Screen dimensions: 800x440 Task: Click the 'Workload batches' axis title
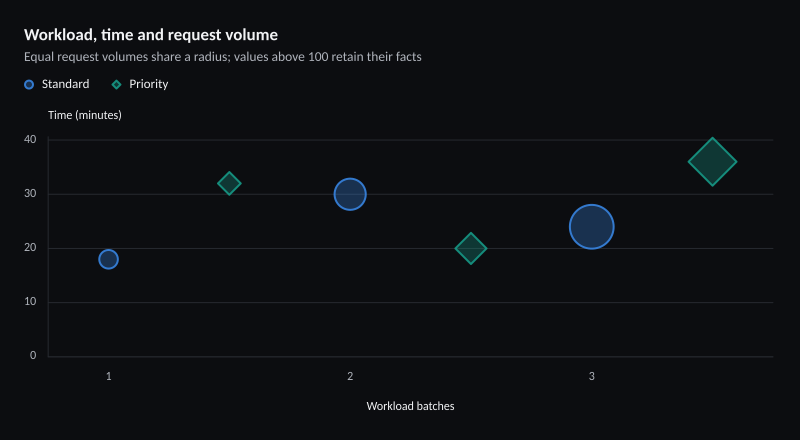pos(410,406)
